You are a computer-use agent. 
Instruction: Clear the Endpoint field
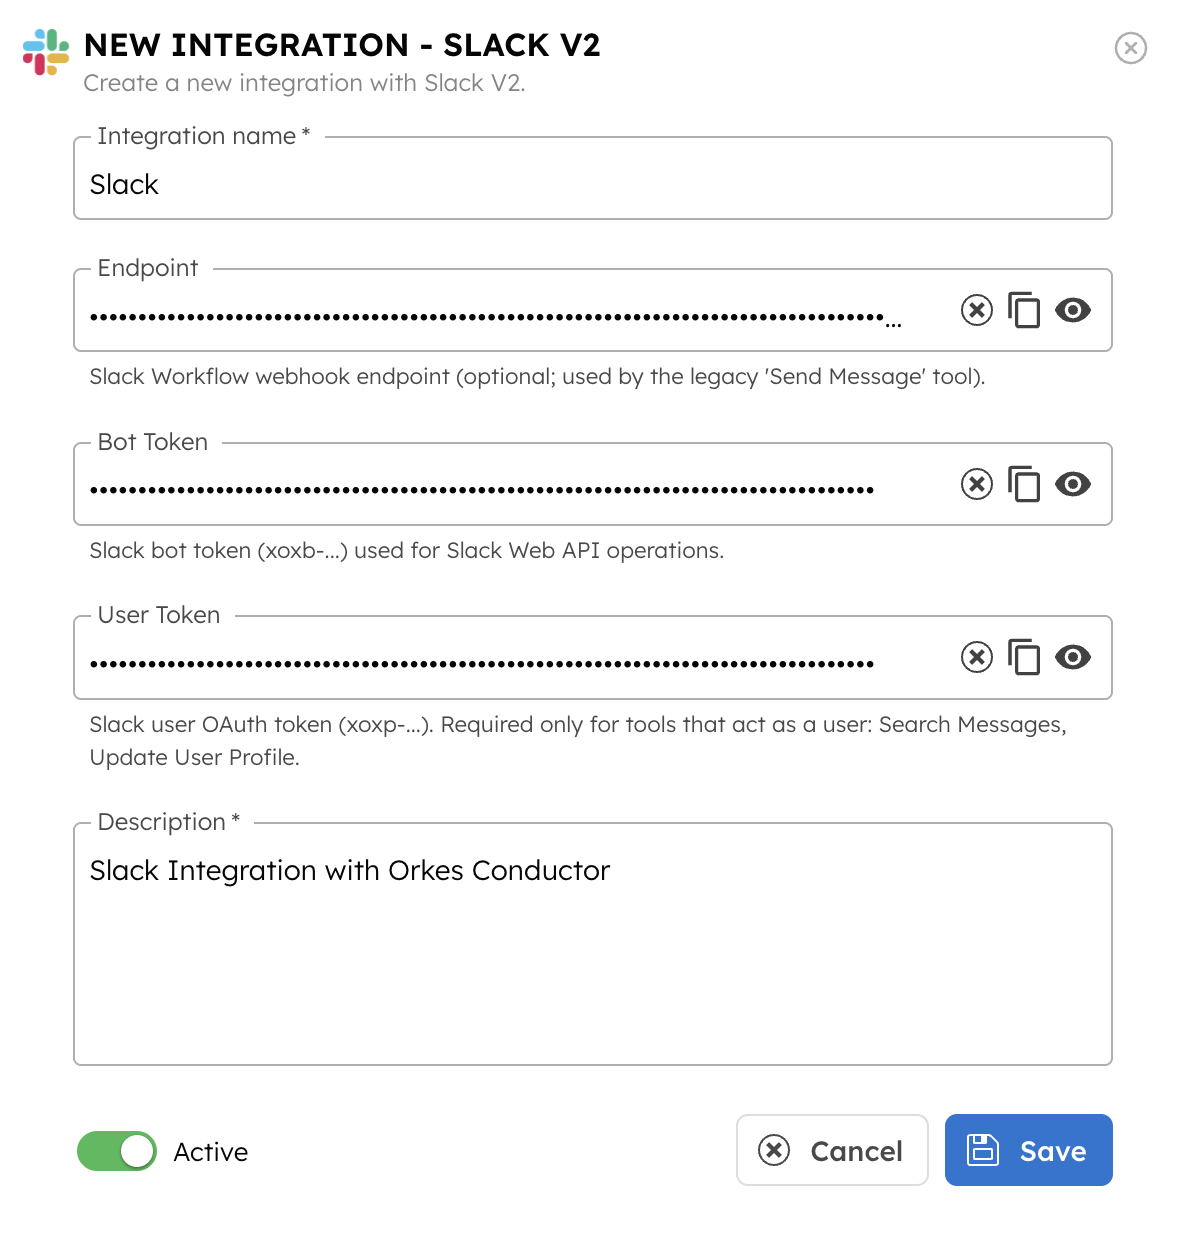tap(977, 310)
